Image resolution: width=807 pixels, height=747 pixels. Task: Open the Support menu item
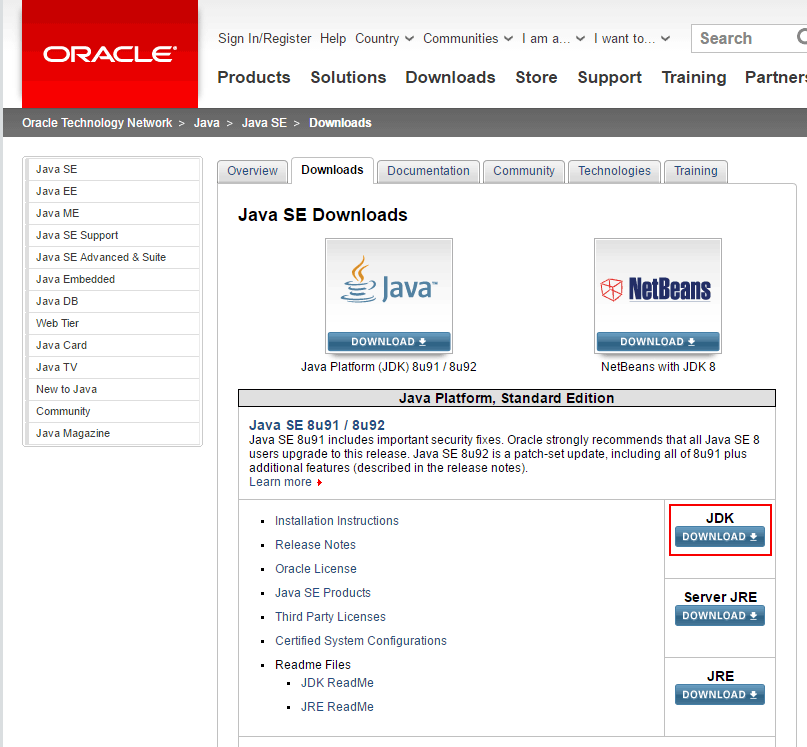point(609,77)
